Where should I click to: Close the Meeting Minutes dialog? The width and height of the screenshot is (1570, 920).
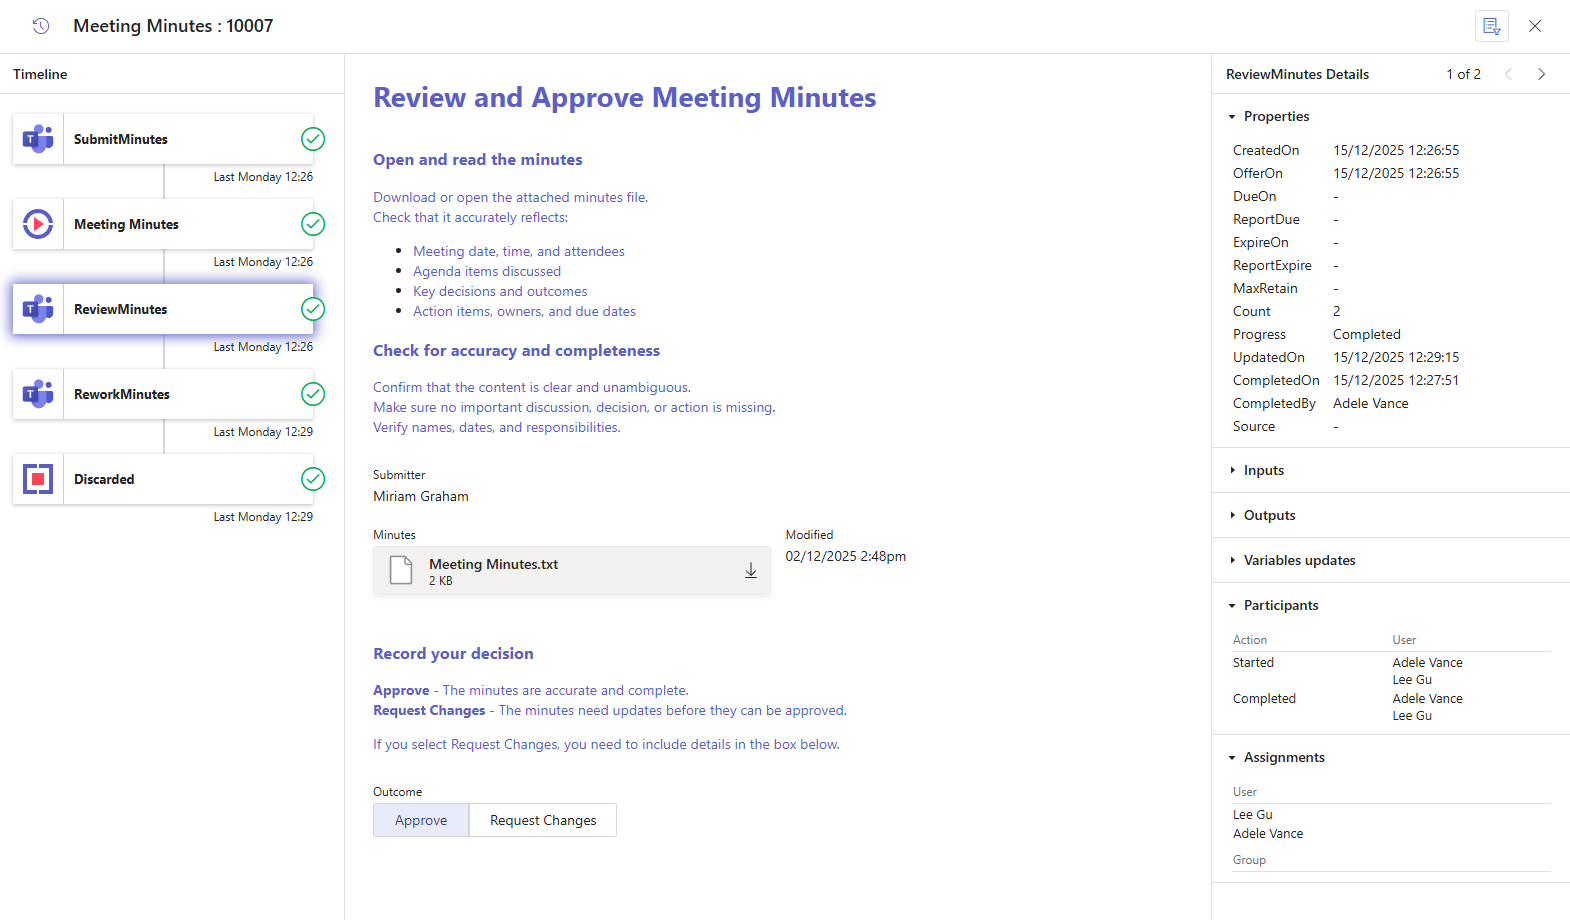point(1534,26)
